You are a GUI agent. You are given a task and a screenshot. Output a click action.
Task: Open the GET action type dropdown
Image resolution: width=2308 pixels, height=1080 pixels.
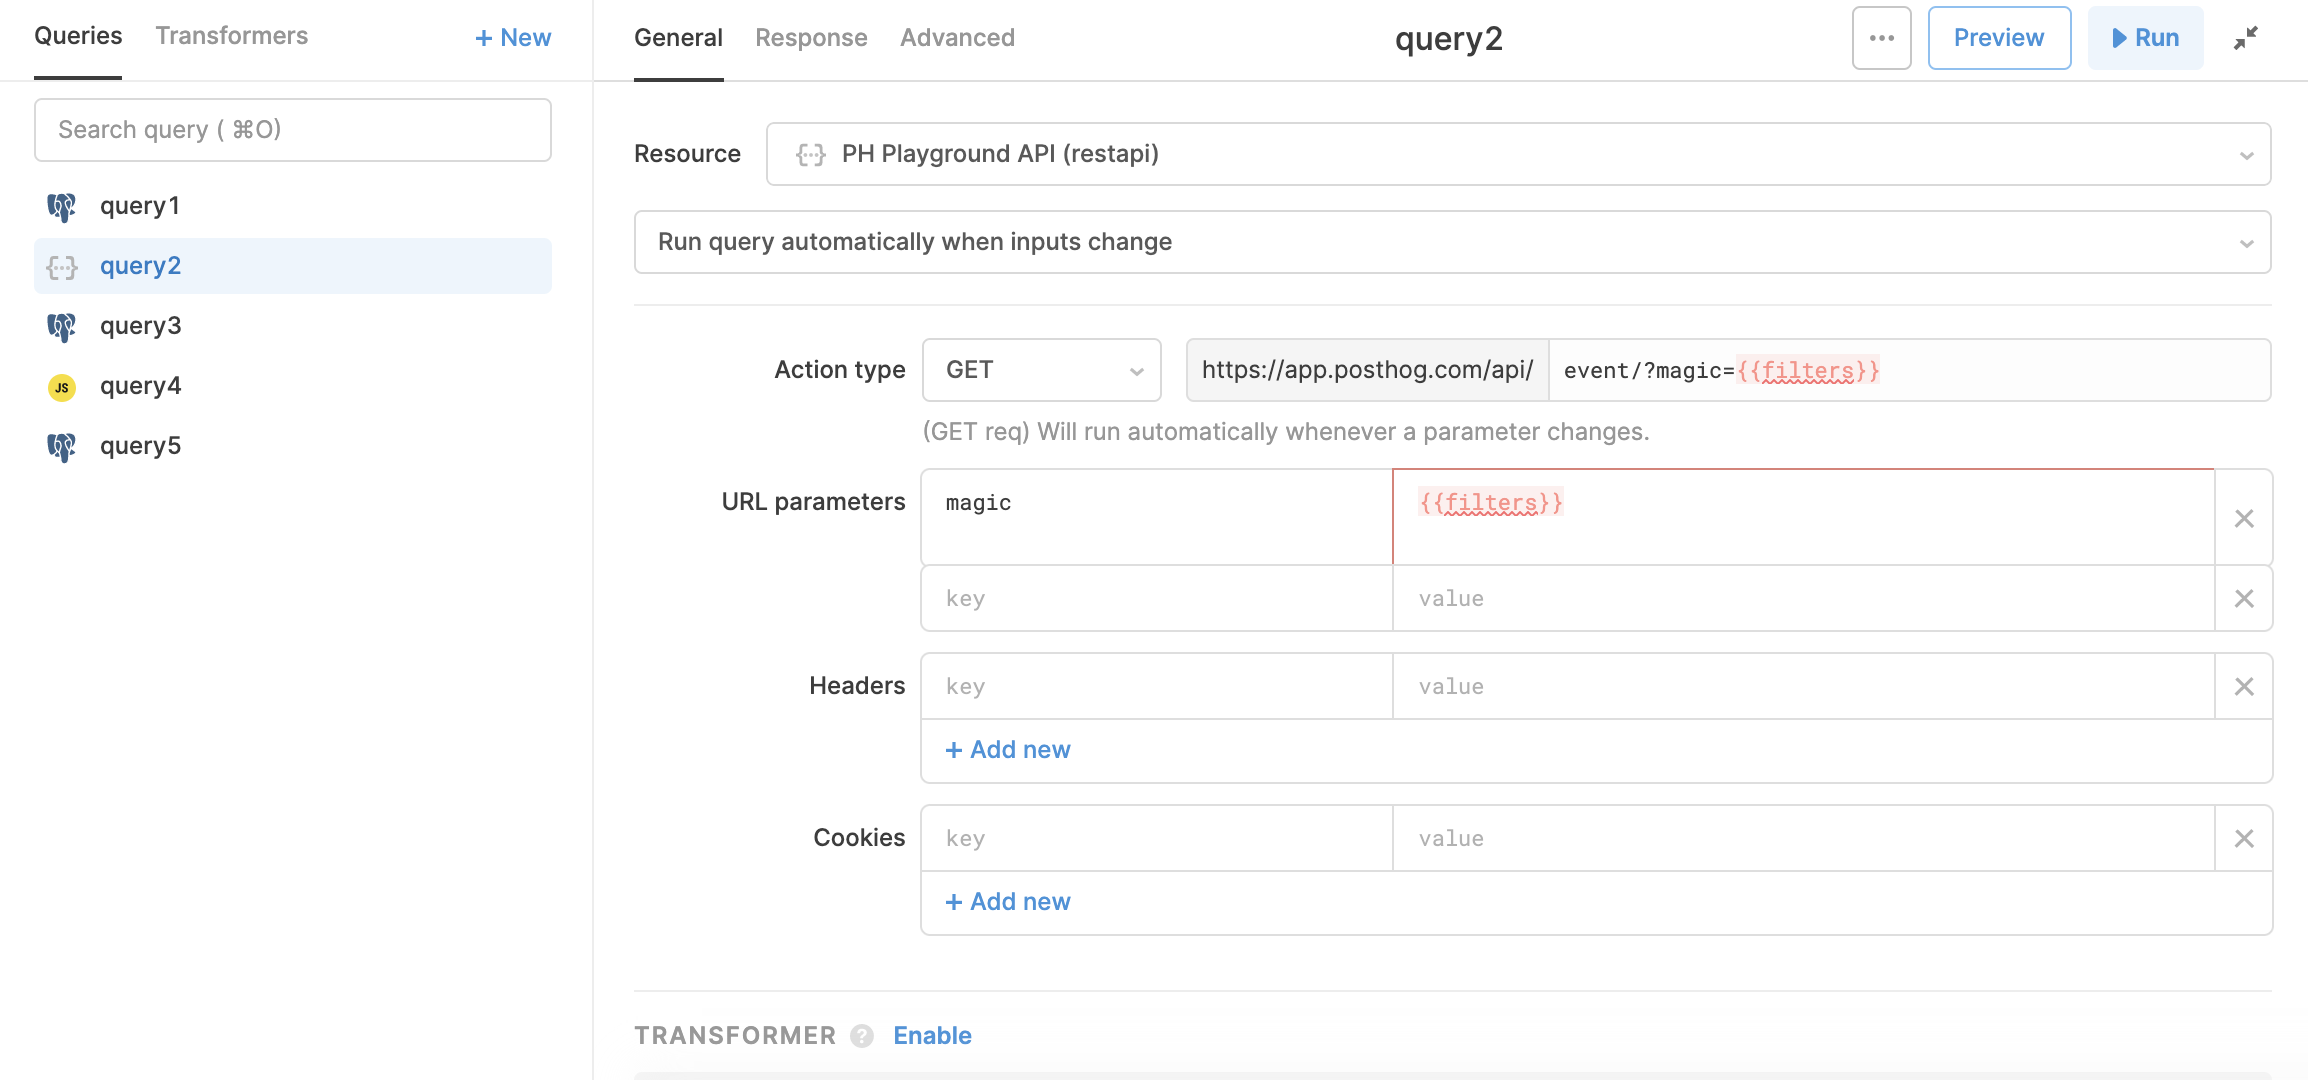[x=1041, y=370]
